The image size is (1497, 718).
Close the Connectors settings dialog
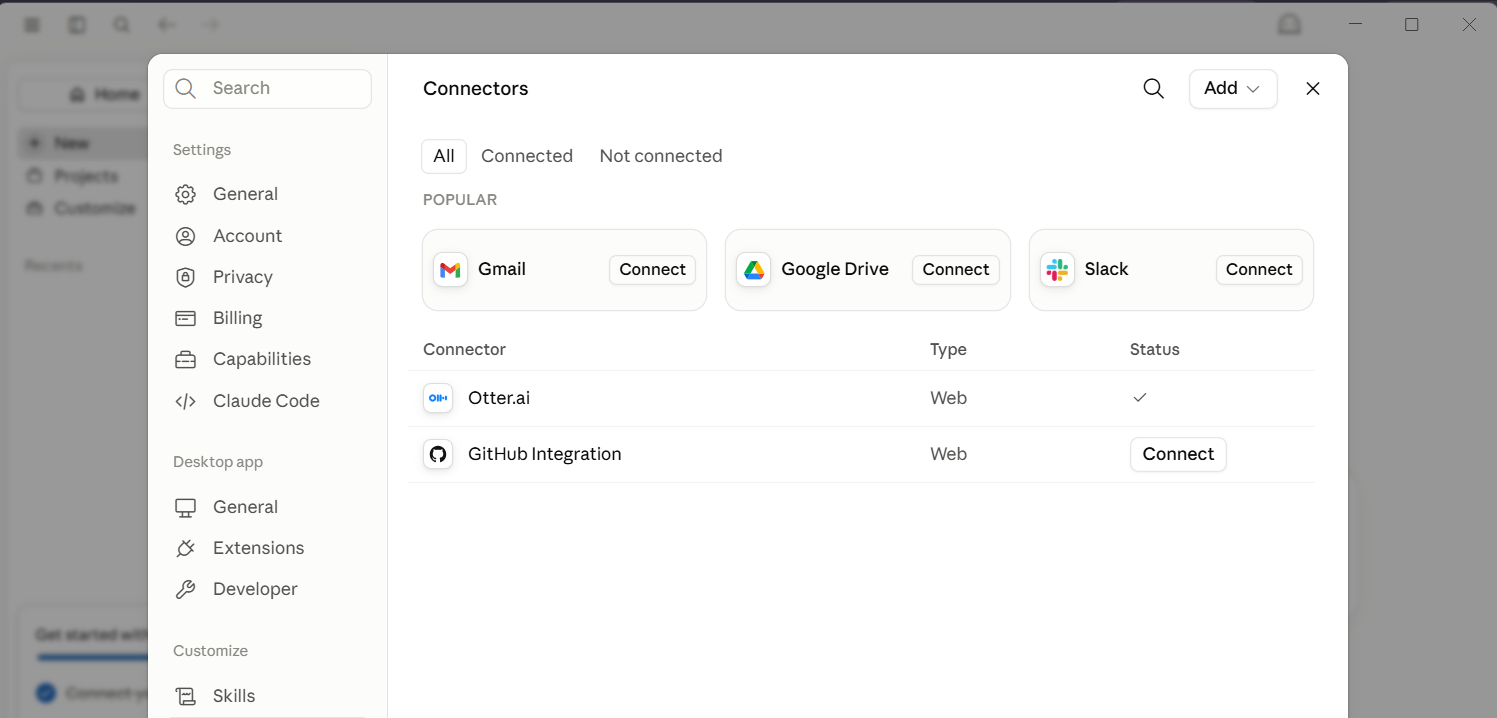pyautogui.click(x=1313, y=89)
